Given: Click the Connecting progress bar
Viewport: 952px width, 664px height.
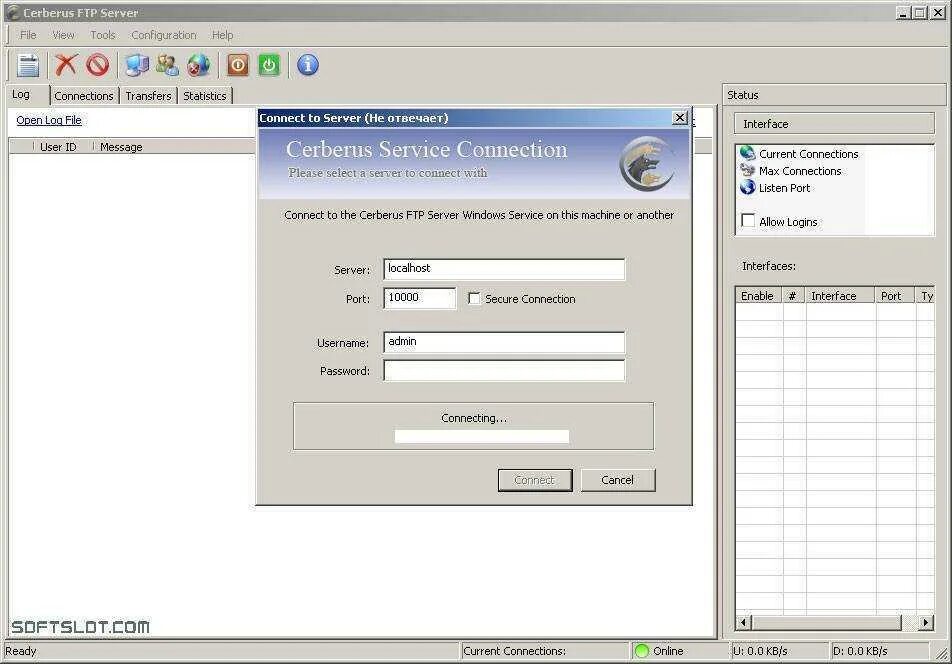Looking at the screenshot, I should 481,436.
